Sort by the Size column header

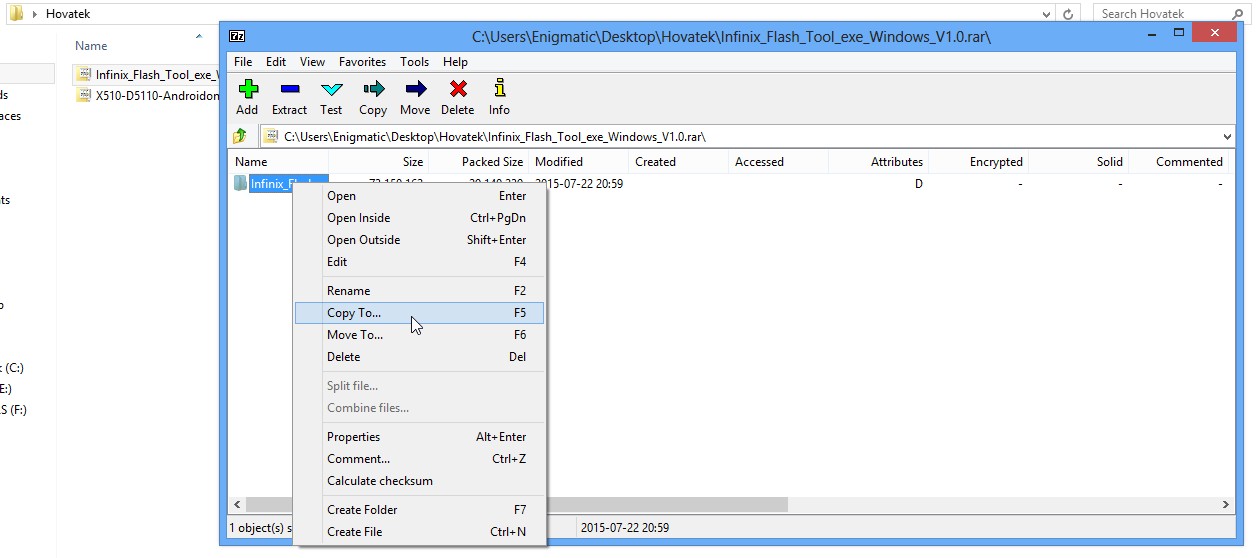click(378, 162)
